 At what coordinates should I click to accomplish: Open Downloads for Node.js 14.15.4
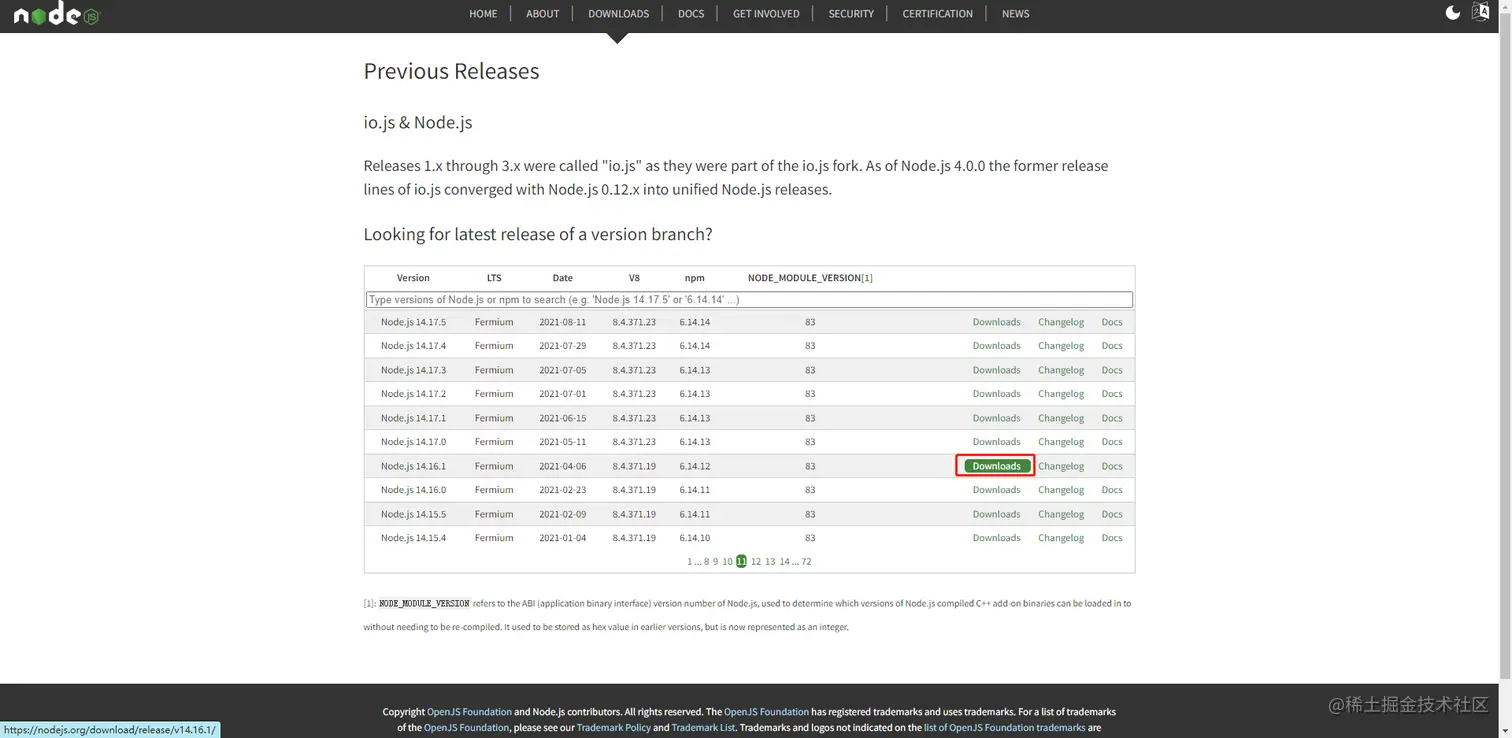click(997, 538)
